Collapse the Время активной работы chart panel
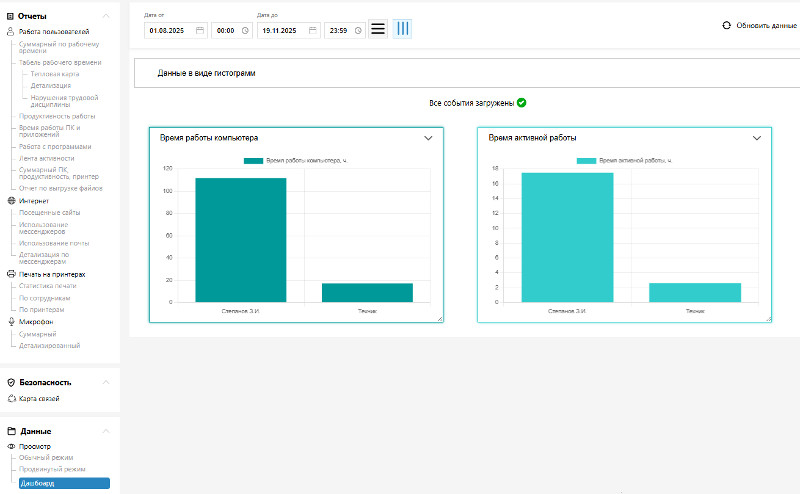 [x=757, y=138]
